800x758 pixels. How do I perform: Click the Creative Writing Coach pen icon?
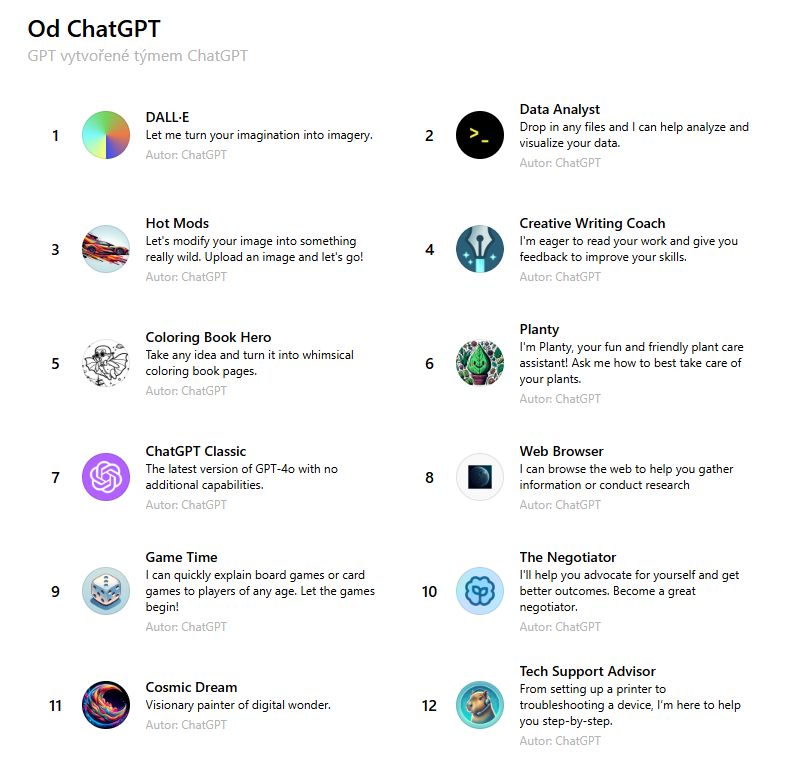pos(480,249)
